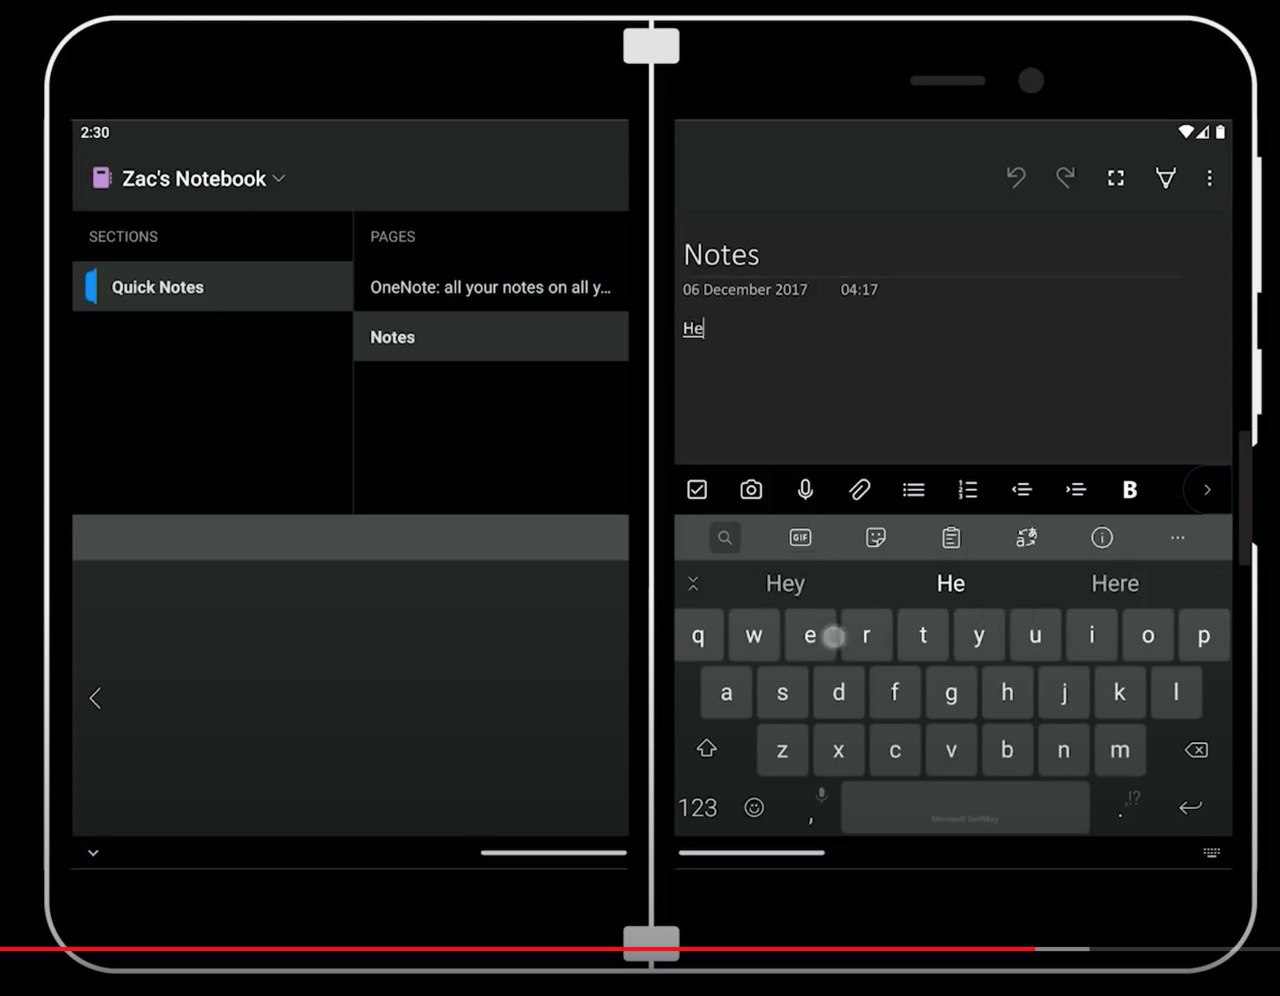Click the time "04:17"
Viewport: 1280px width, 996px height.
[859, 290]
